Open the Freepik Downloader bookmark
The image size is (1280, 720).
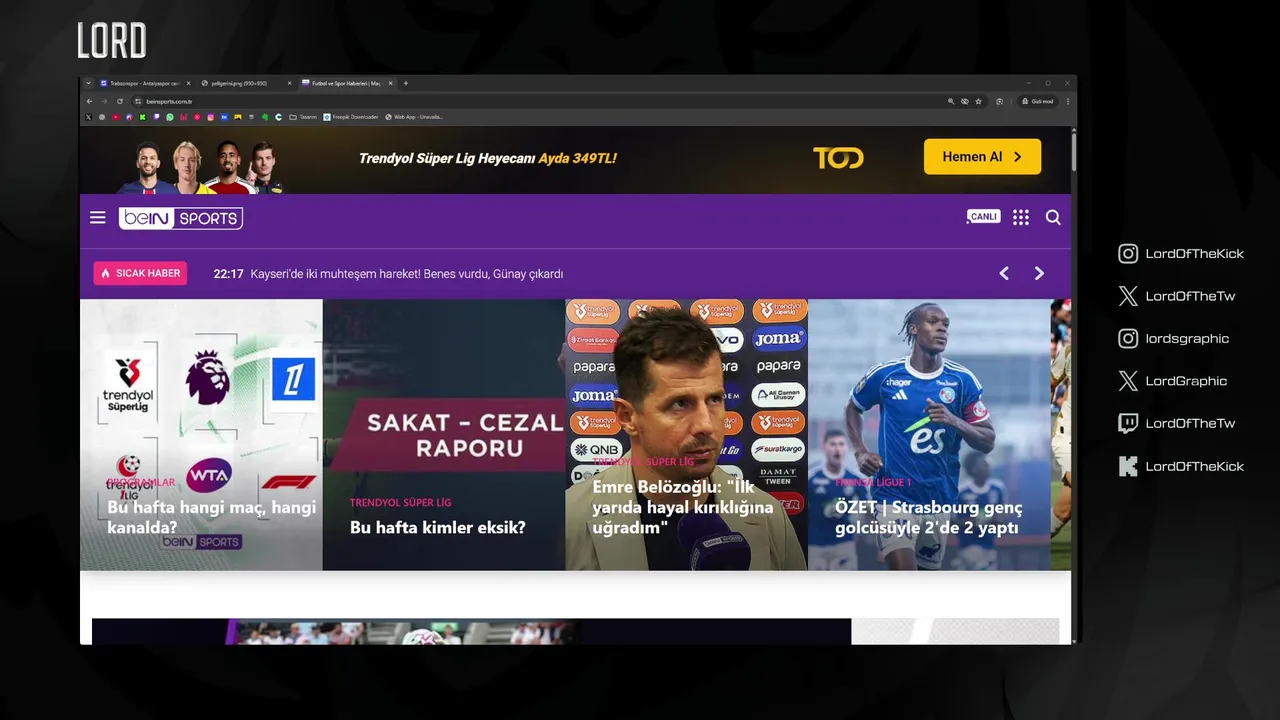[351, 117]
